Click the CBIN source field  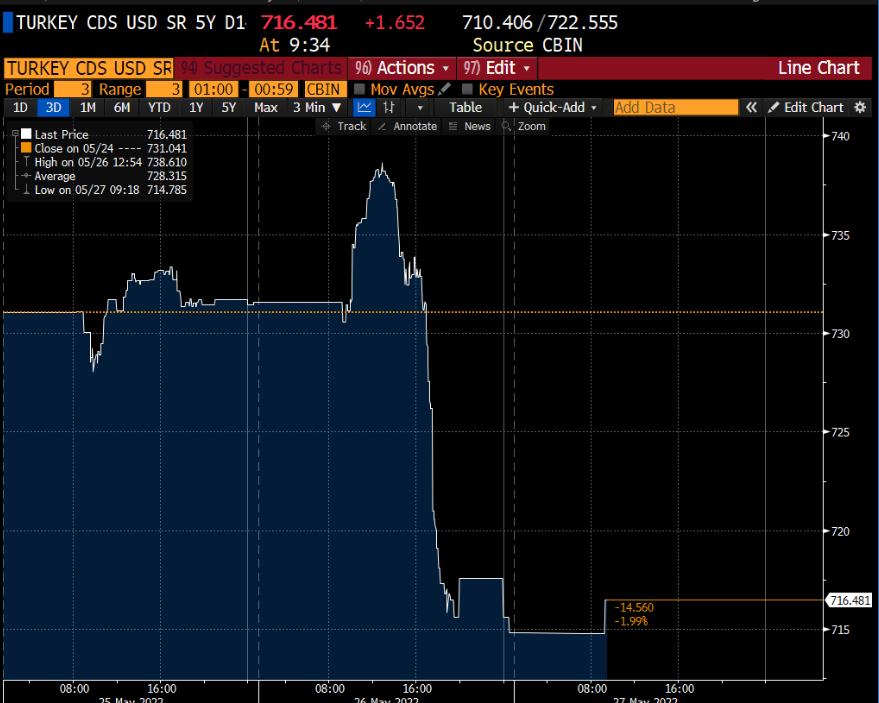click(325, 89)
